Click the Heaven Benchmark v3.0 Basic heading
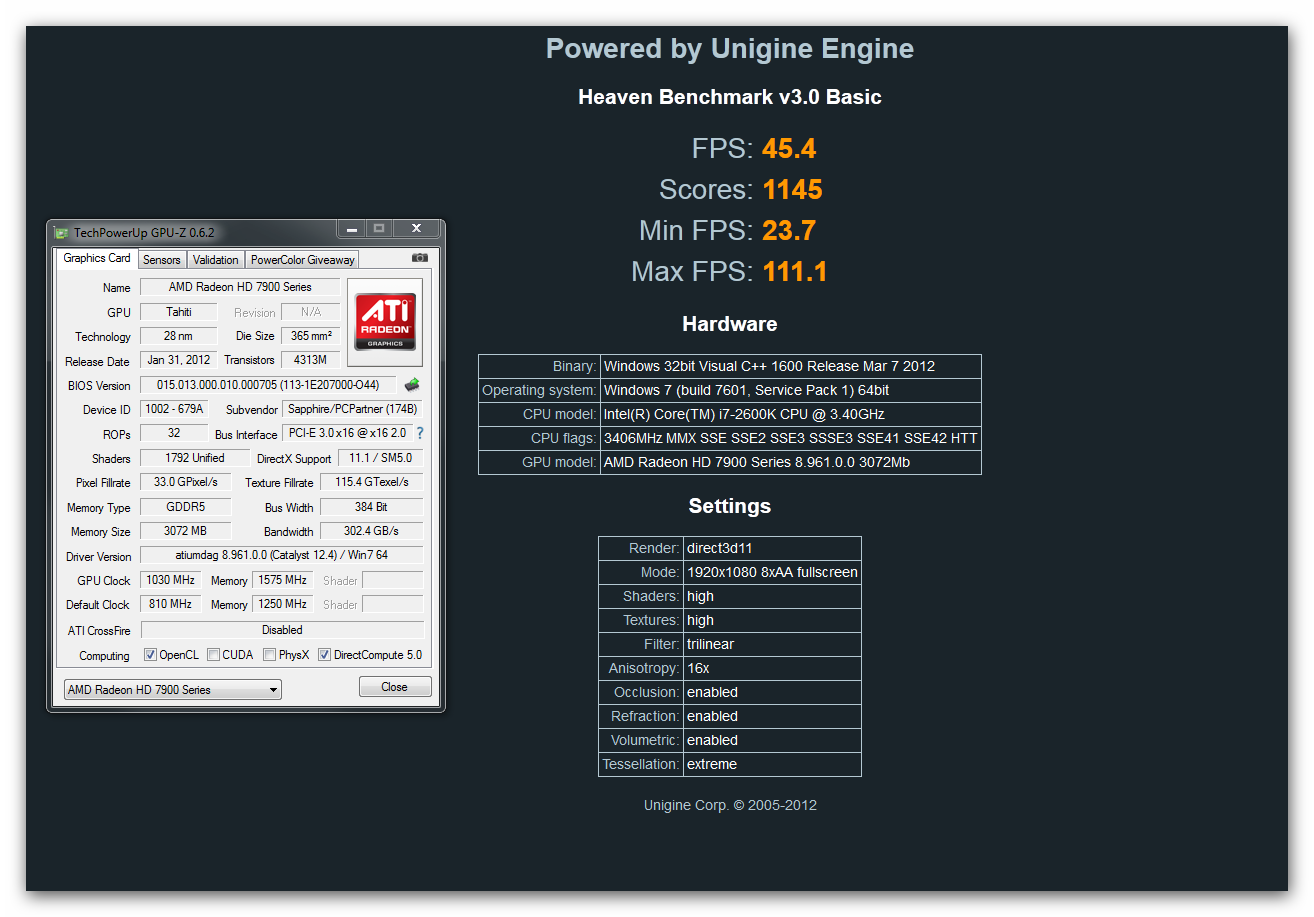 click(x=730, y=97)
